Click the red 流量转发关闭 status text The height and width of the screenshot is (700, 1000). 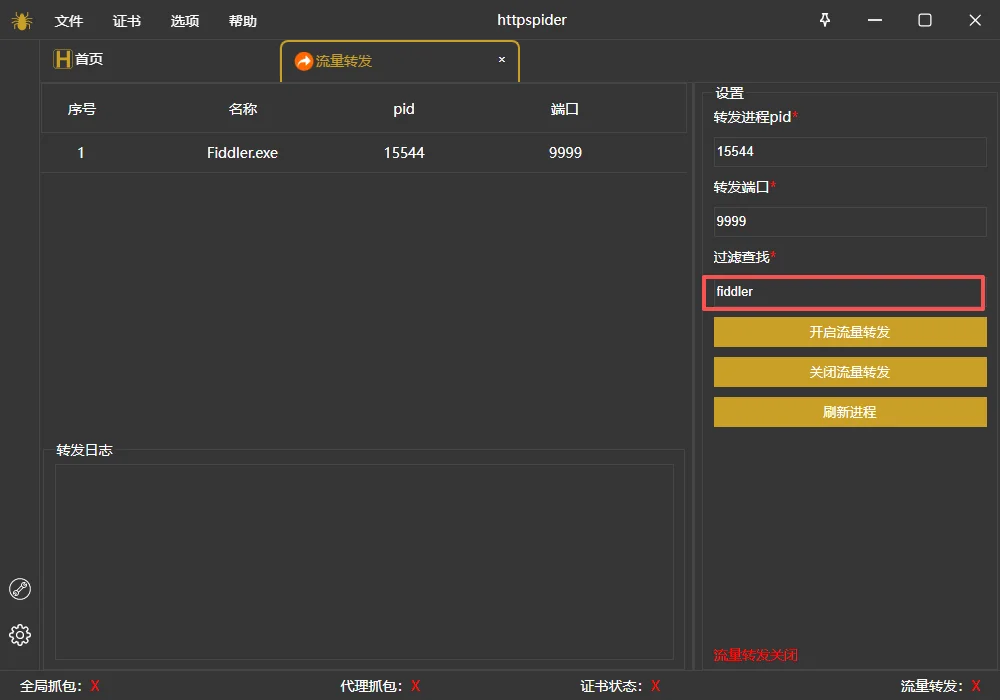755,655
